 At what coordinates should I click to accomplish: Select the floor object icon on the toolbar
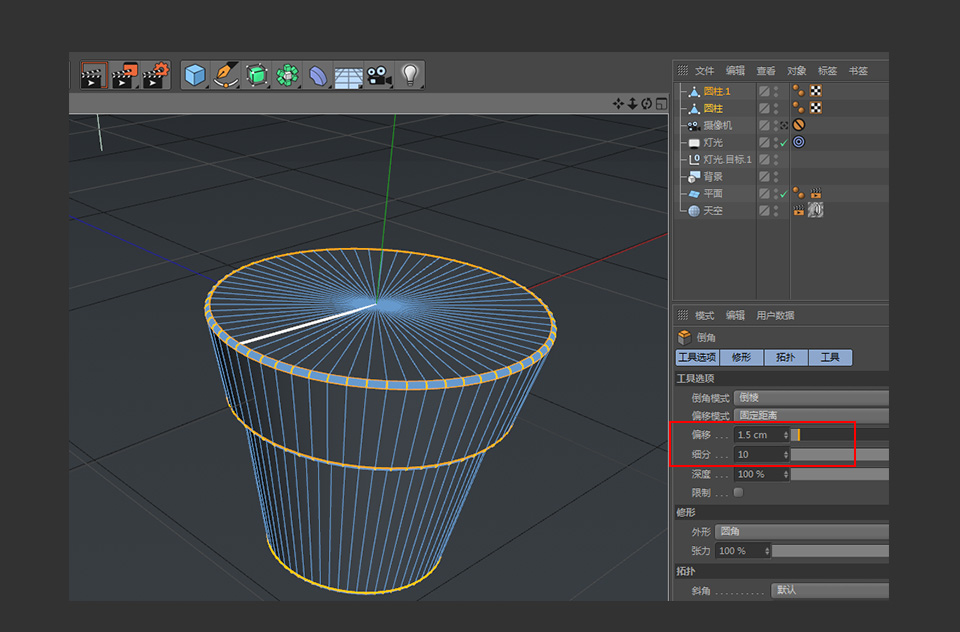pyautogui.click(x=348, y=76)
